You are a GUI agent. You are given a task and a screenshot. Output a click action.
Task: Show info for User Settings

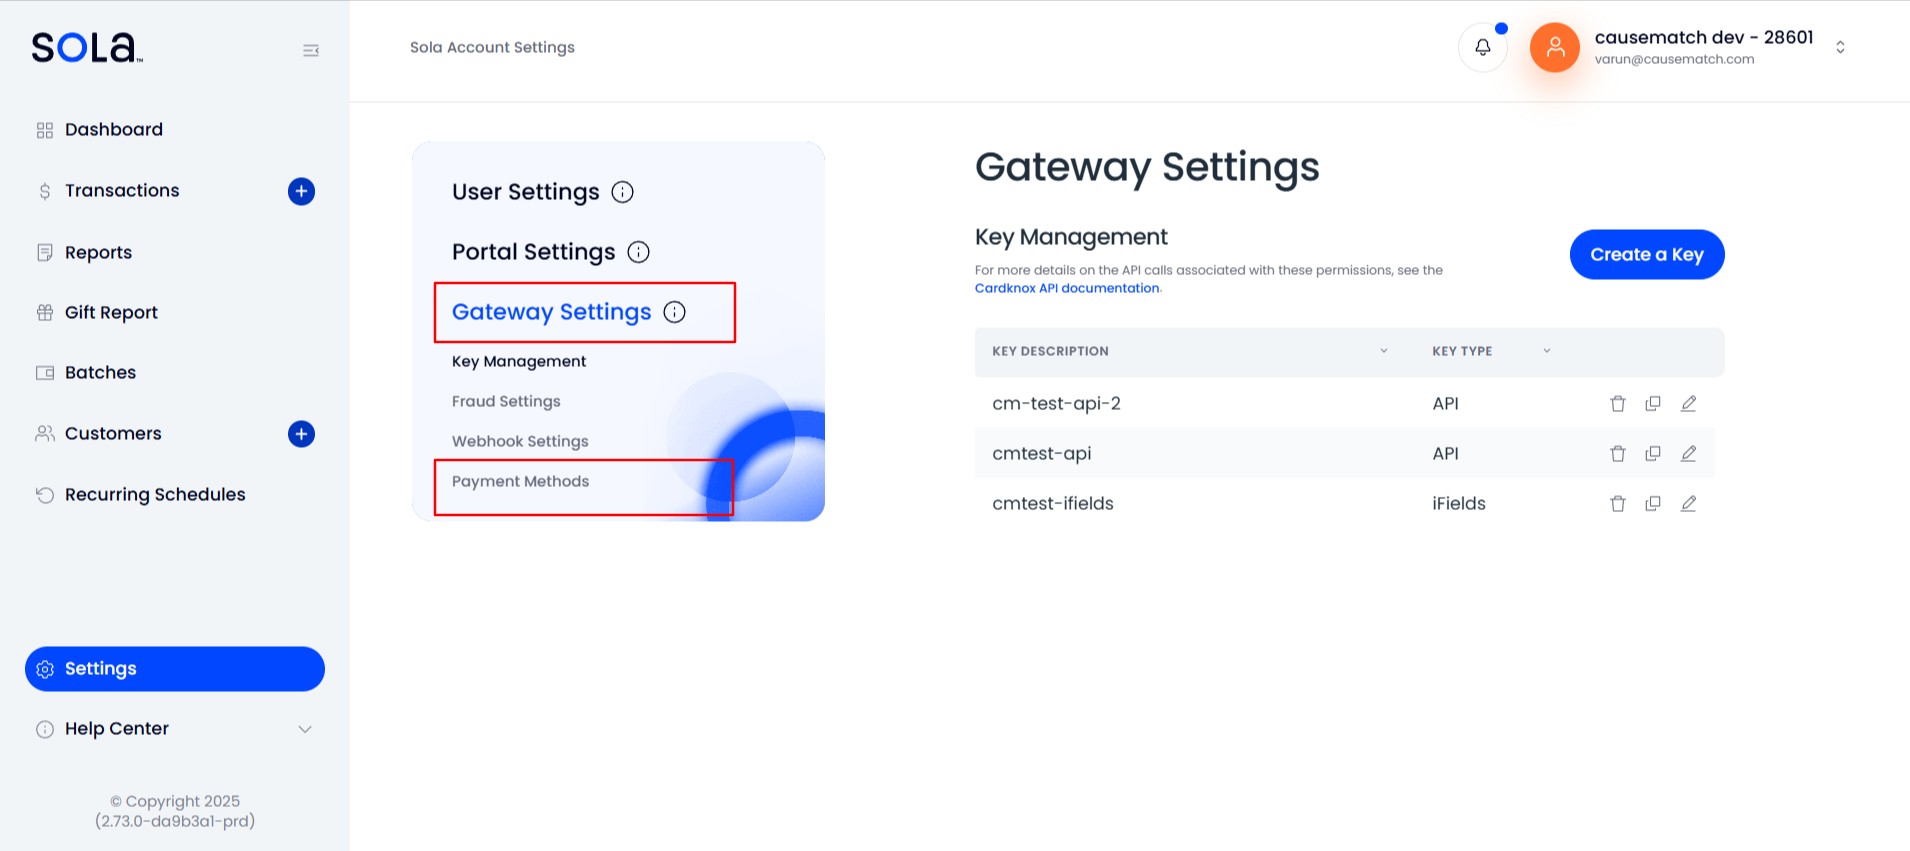click(622, 192)
